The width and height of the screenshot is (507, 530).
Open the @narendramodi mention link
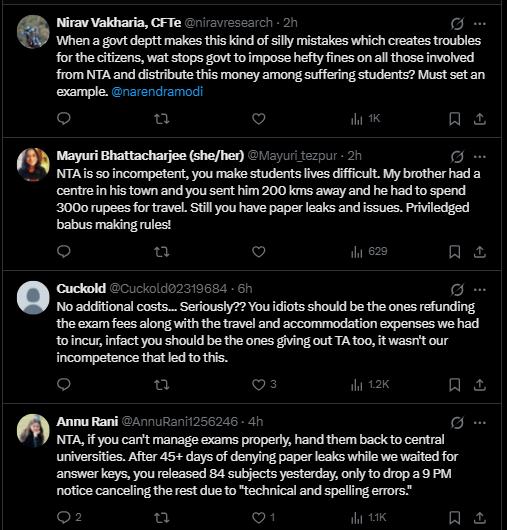click(x=157, y=92)
